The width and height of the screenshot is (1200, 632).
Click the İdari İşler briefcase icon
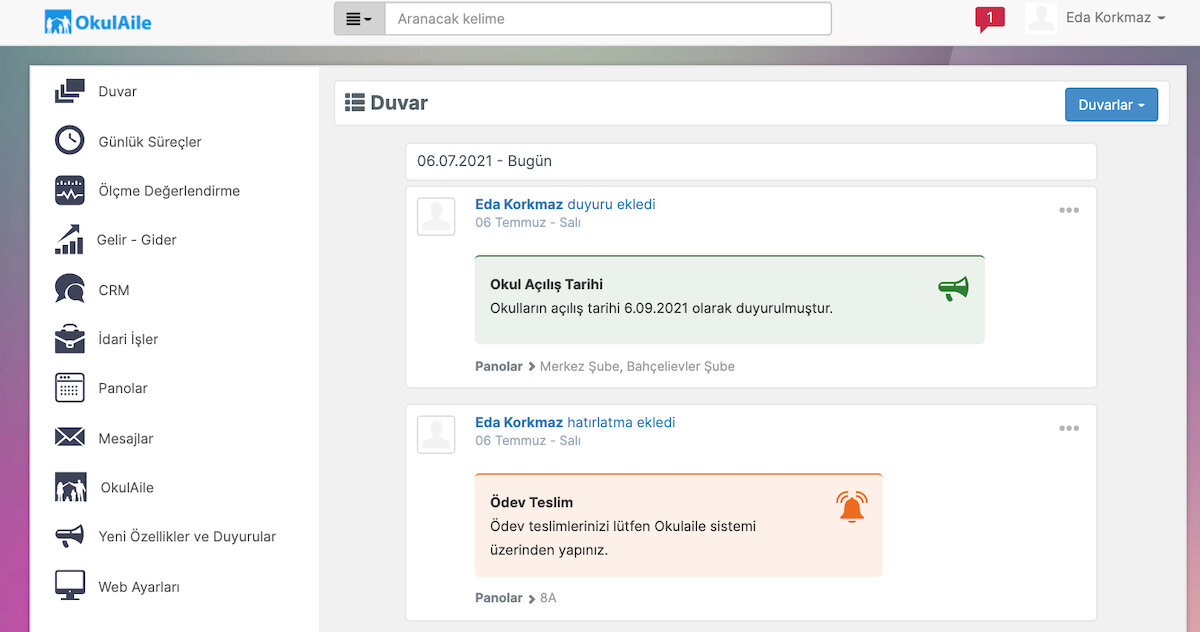[70, 339]
